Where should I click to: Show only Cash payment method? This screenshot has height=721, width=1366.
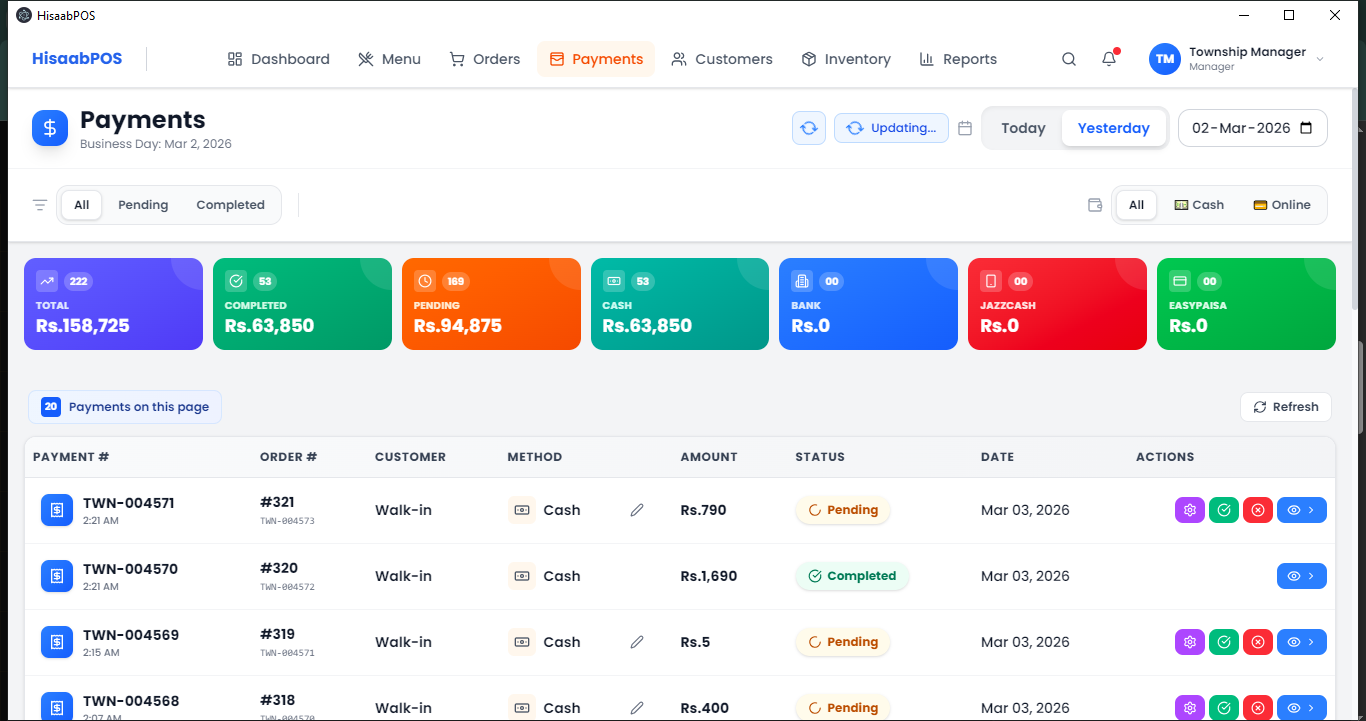(1199, 205)
